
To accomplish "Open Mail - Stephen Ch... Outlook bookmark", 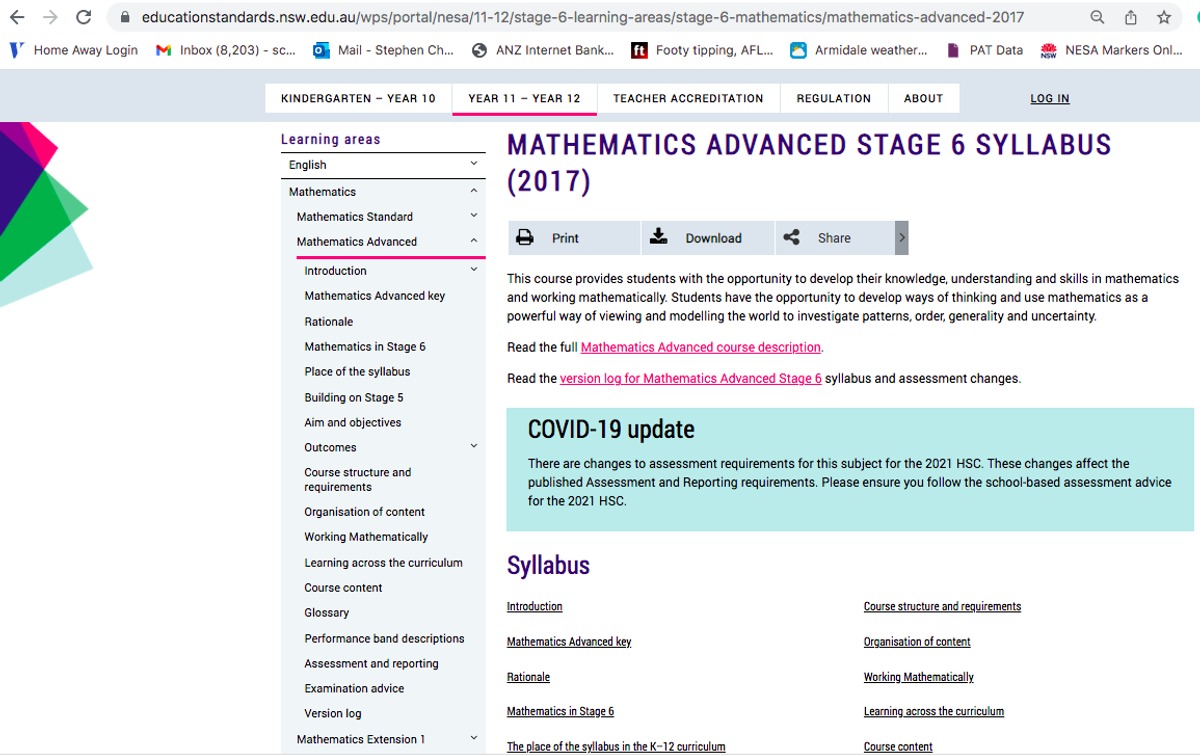I will coord(384,50).
